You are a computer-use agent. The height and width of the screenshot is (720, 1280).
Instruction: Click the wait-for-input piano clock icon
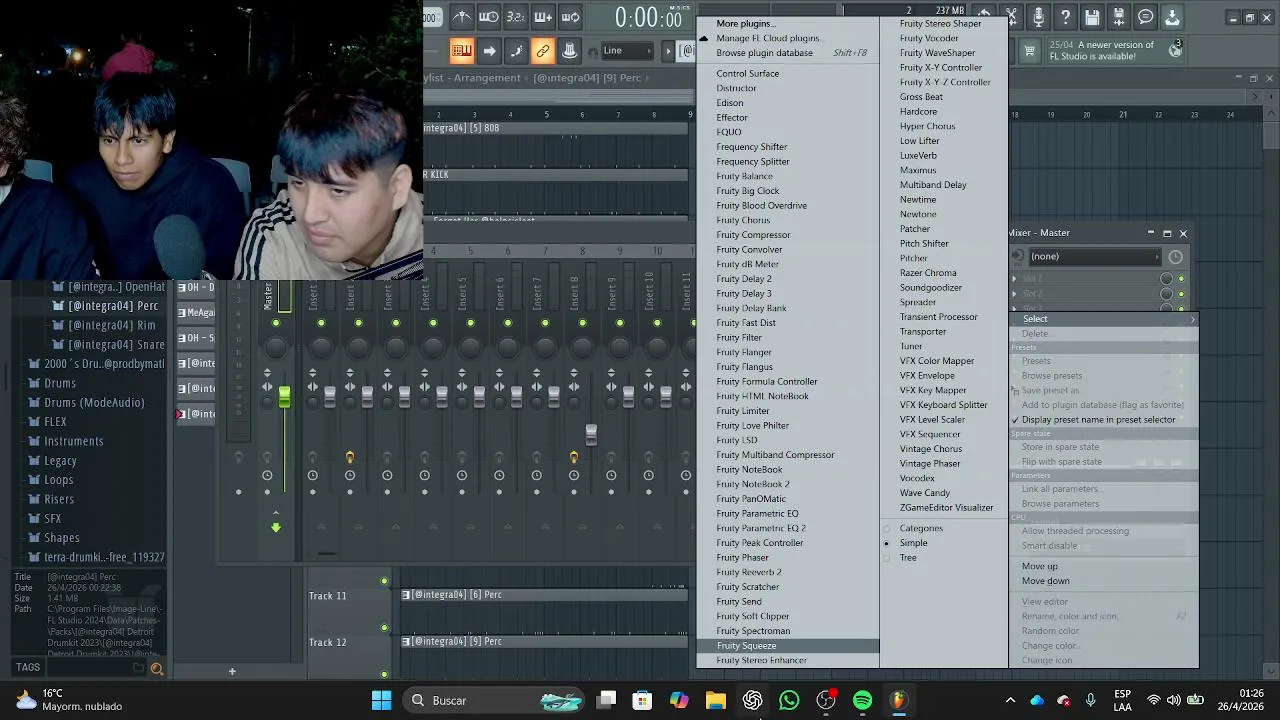click(x=489, y=17)
